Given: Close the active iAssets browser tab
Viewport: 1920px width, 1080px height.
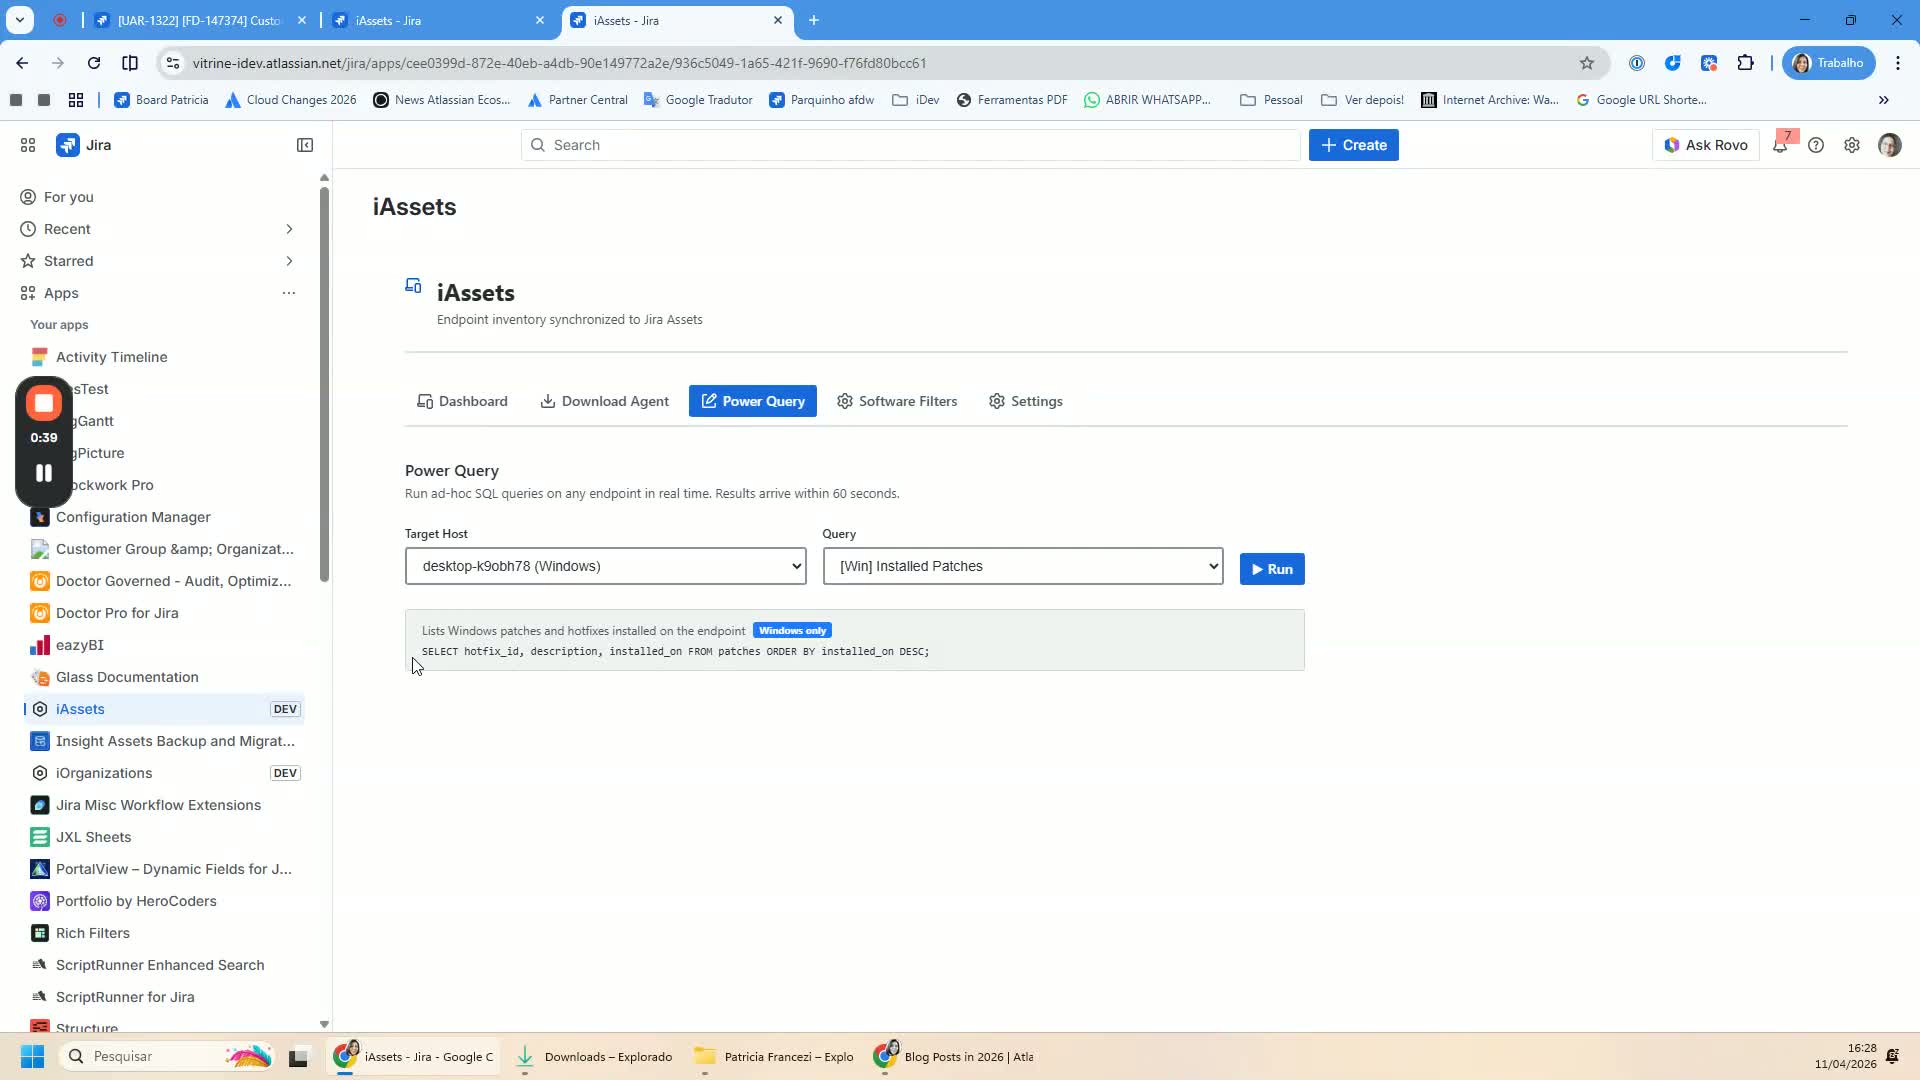Looking at the screenshot, I should tap(778, 20).
